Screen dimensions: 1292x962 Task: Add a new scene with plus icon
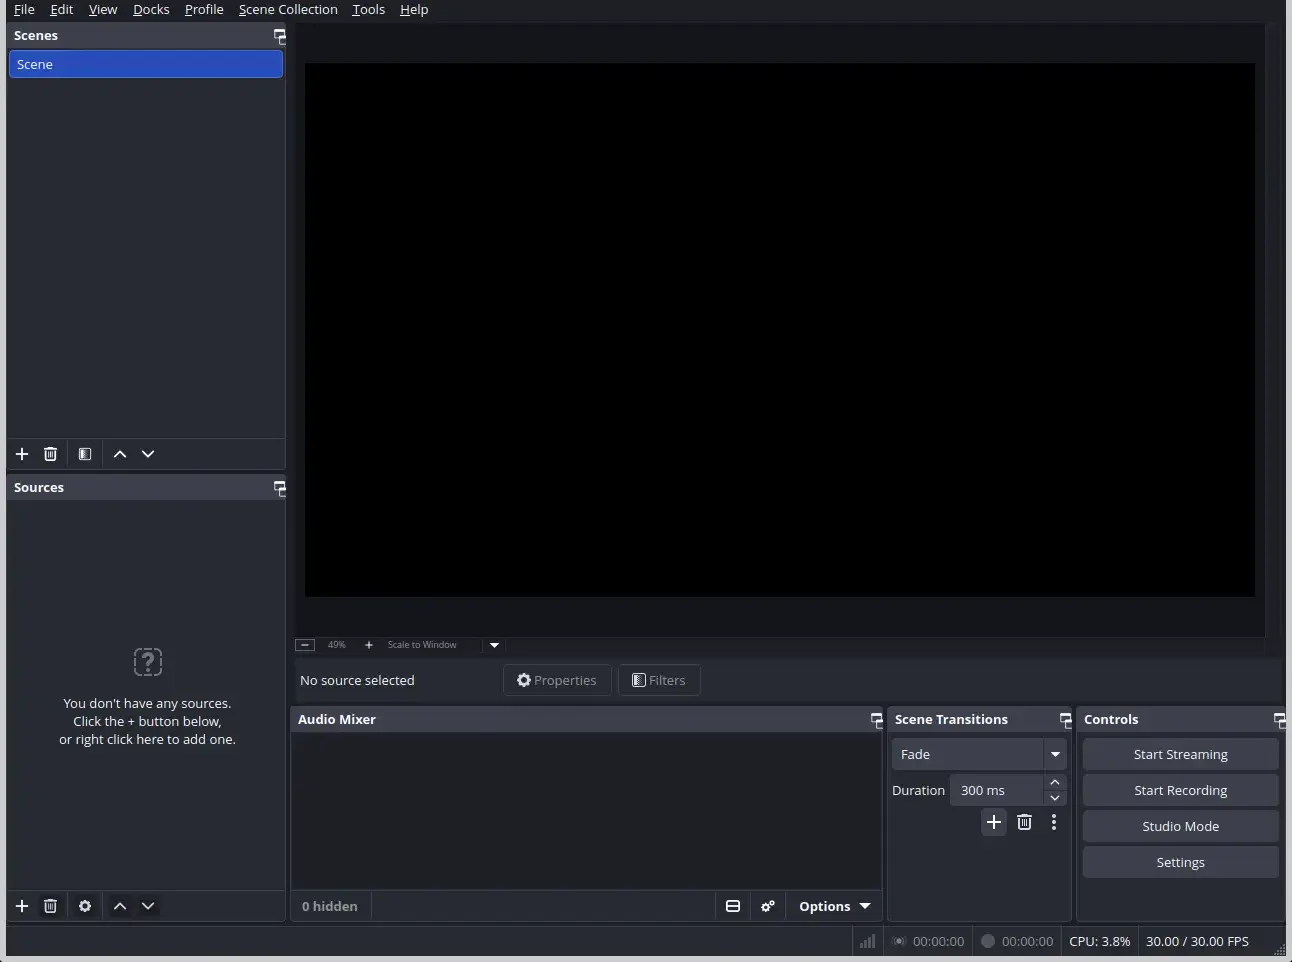22,454
